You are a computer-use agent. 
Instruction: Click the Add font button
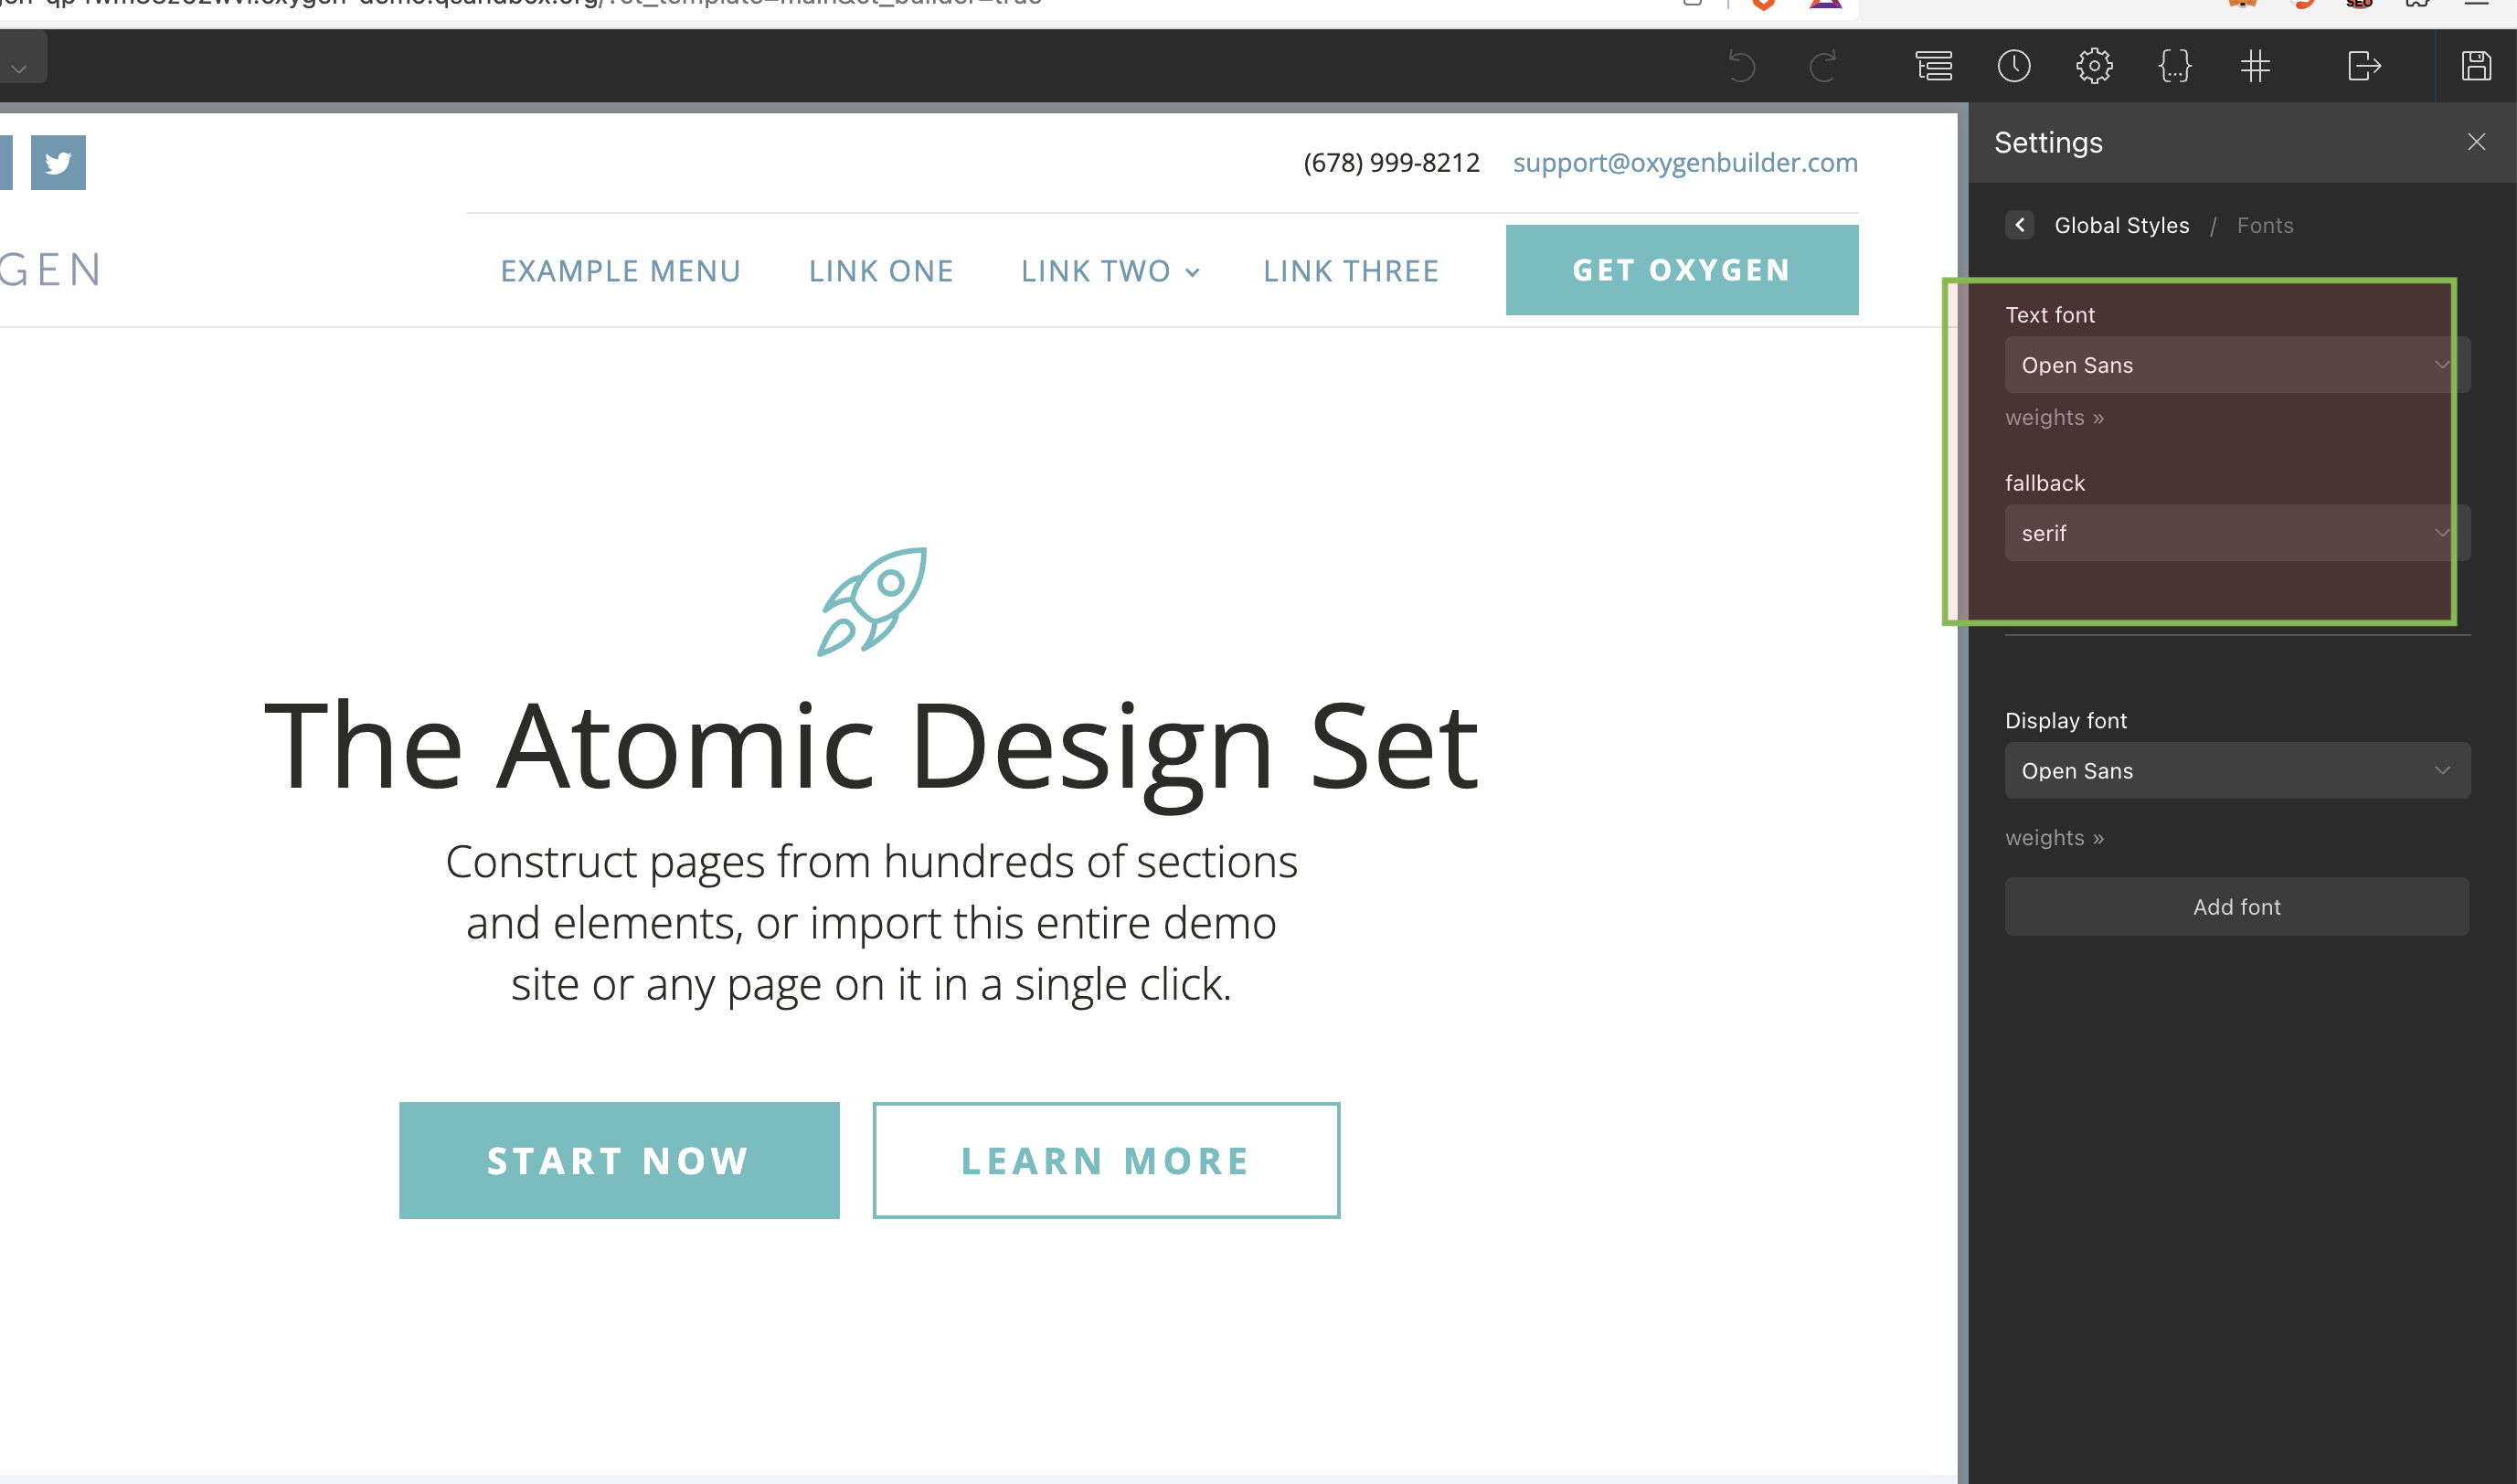click(2236, 906)
